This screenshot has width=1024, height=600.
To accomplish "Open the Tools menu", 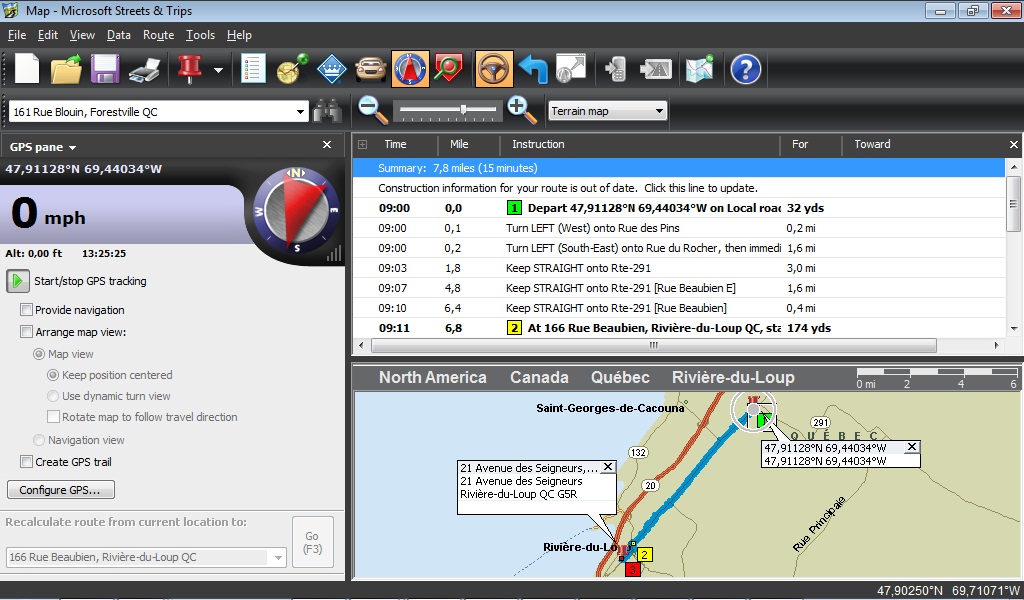I will coord(200,35).
